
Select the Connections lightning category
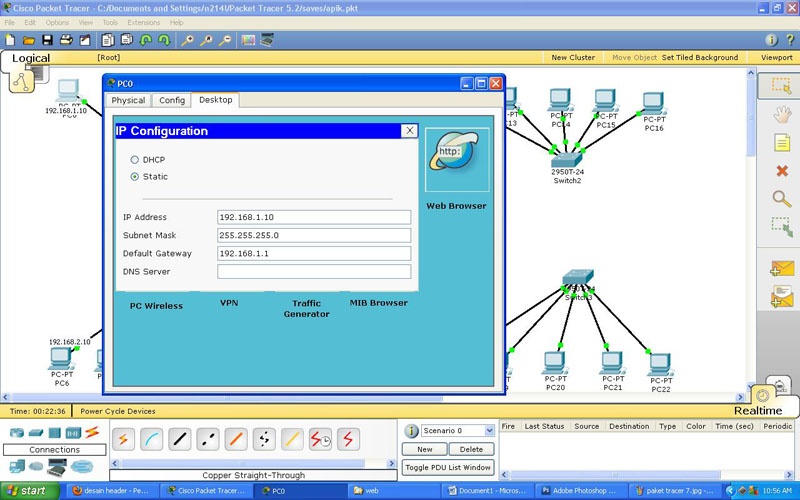tap(92, 433)
